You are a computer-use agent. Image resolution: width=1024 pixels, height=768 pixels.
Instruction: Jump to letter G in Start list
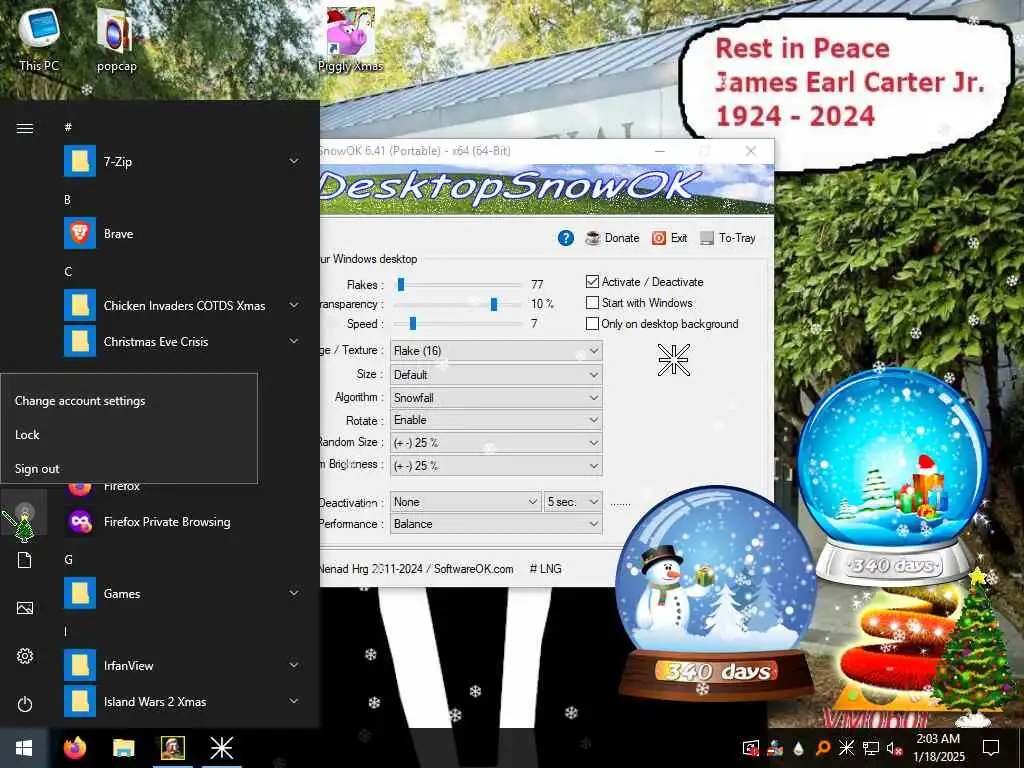(x=68, y=560)
